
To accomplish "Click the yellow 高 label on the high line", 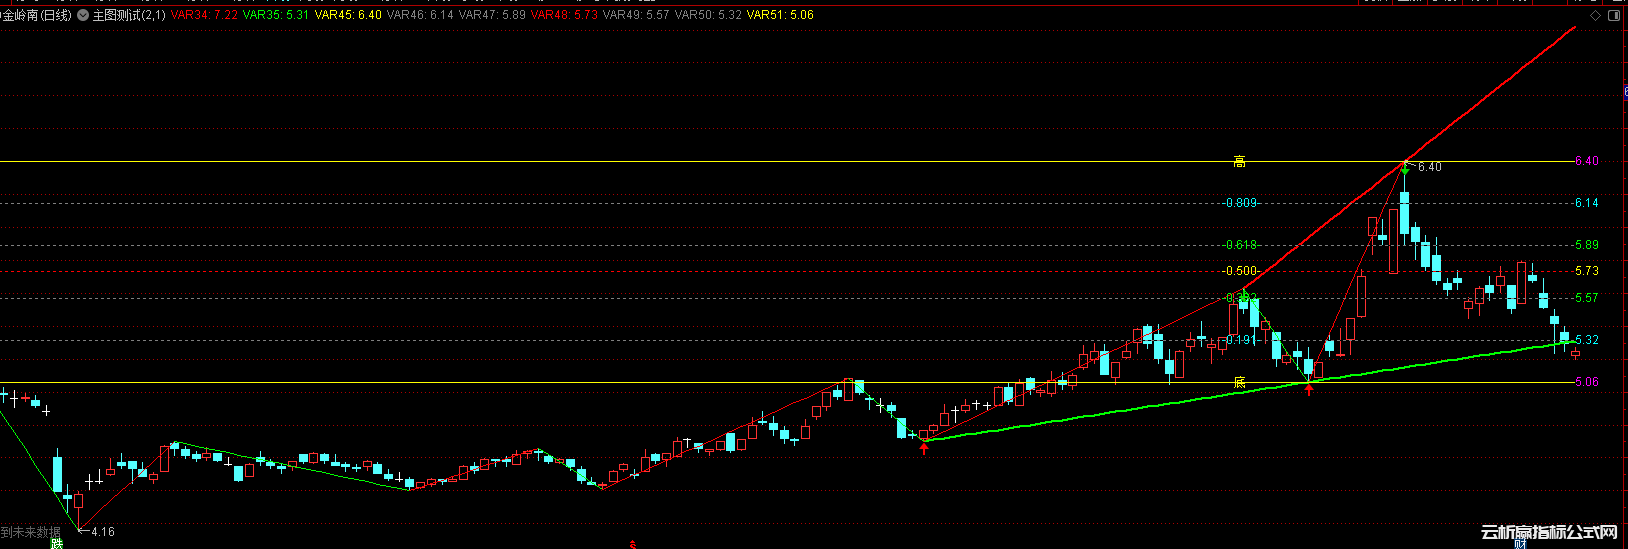I will click(1239, 162).
